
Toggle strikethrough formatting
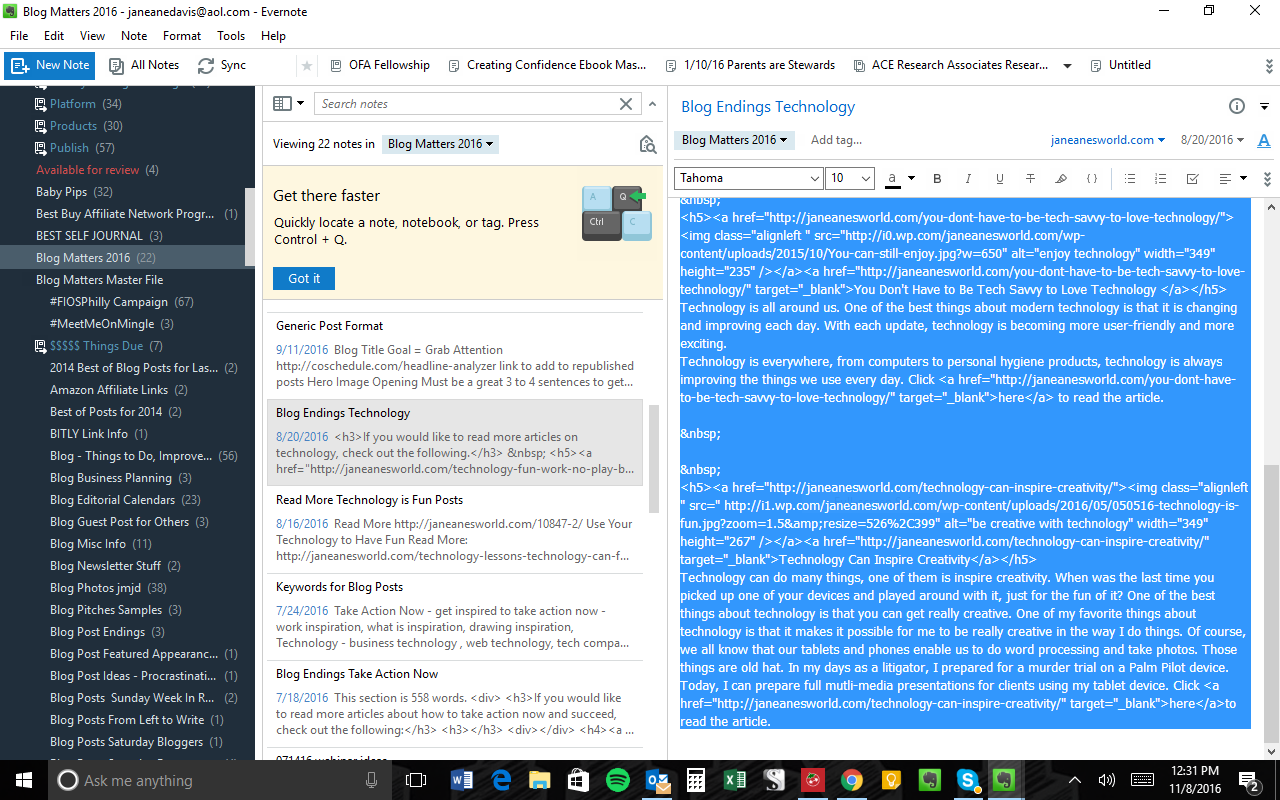1030,179
